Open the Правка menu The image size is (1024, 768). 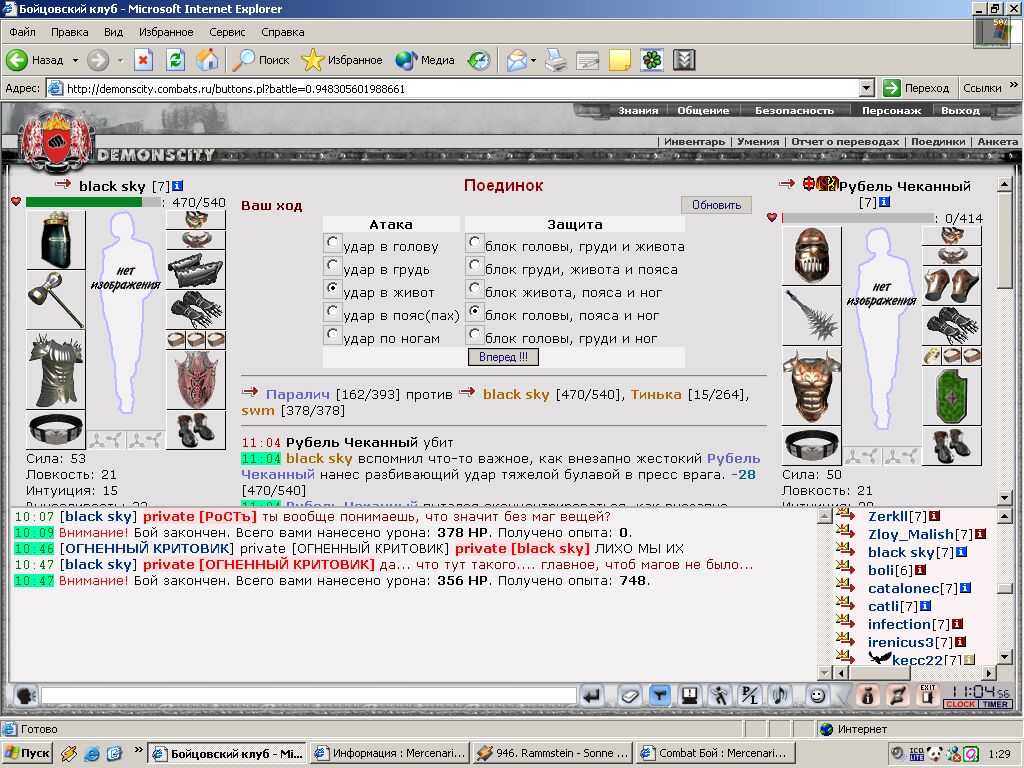[69, 32]
